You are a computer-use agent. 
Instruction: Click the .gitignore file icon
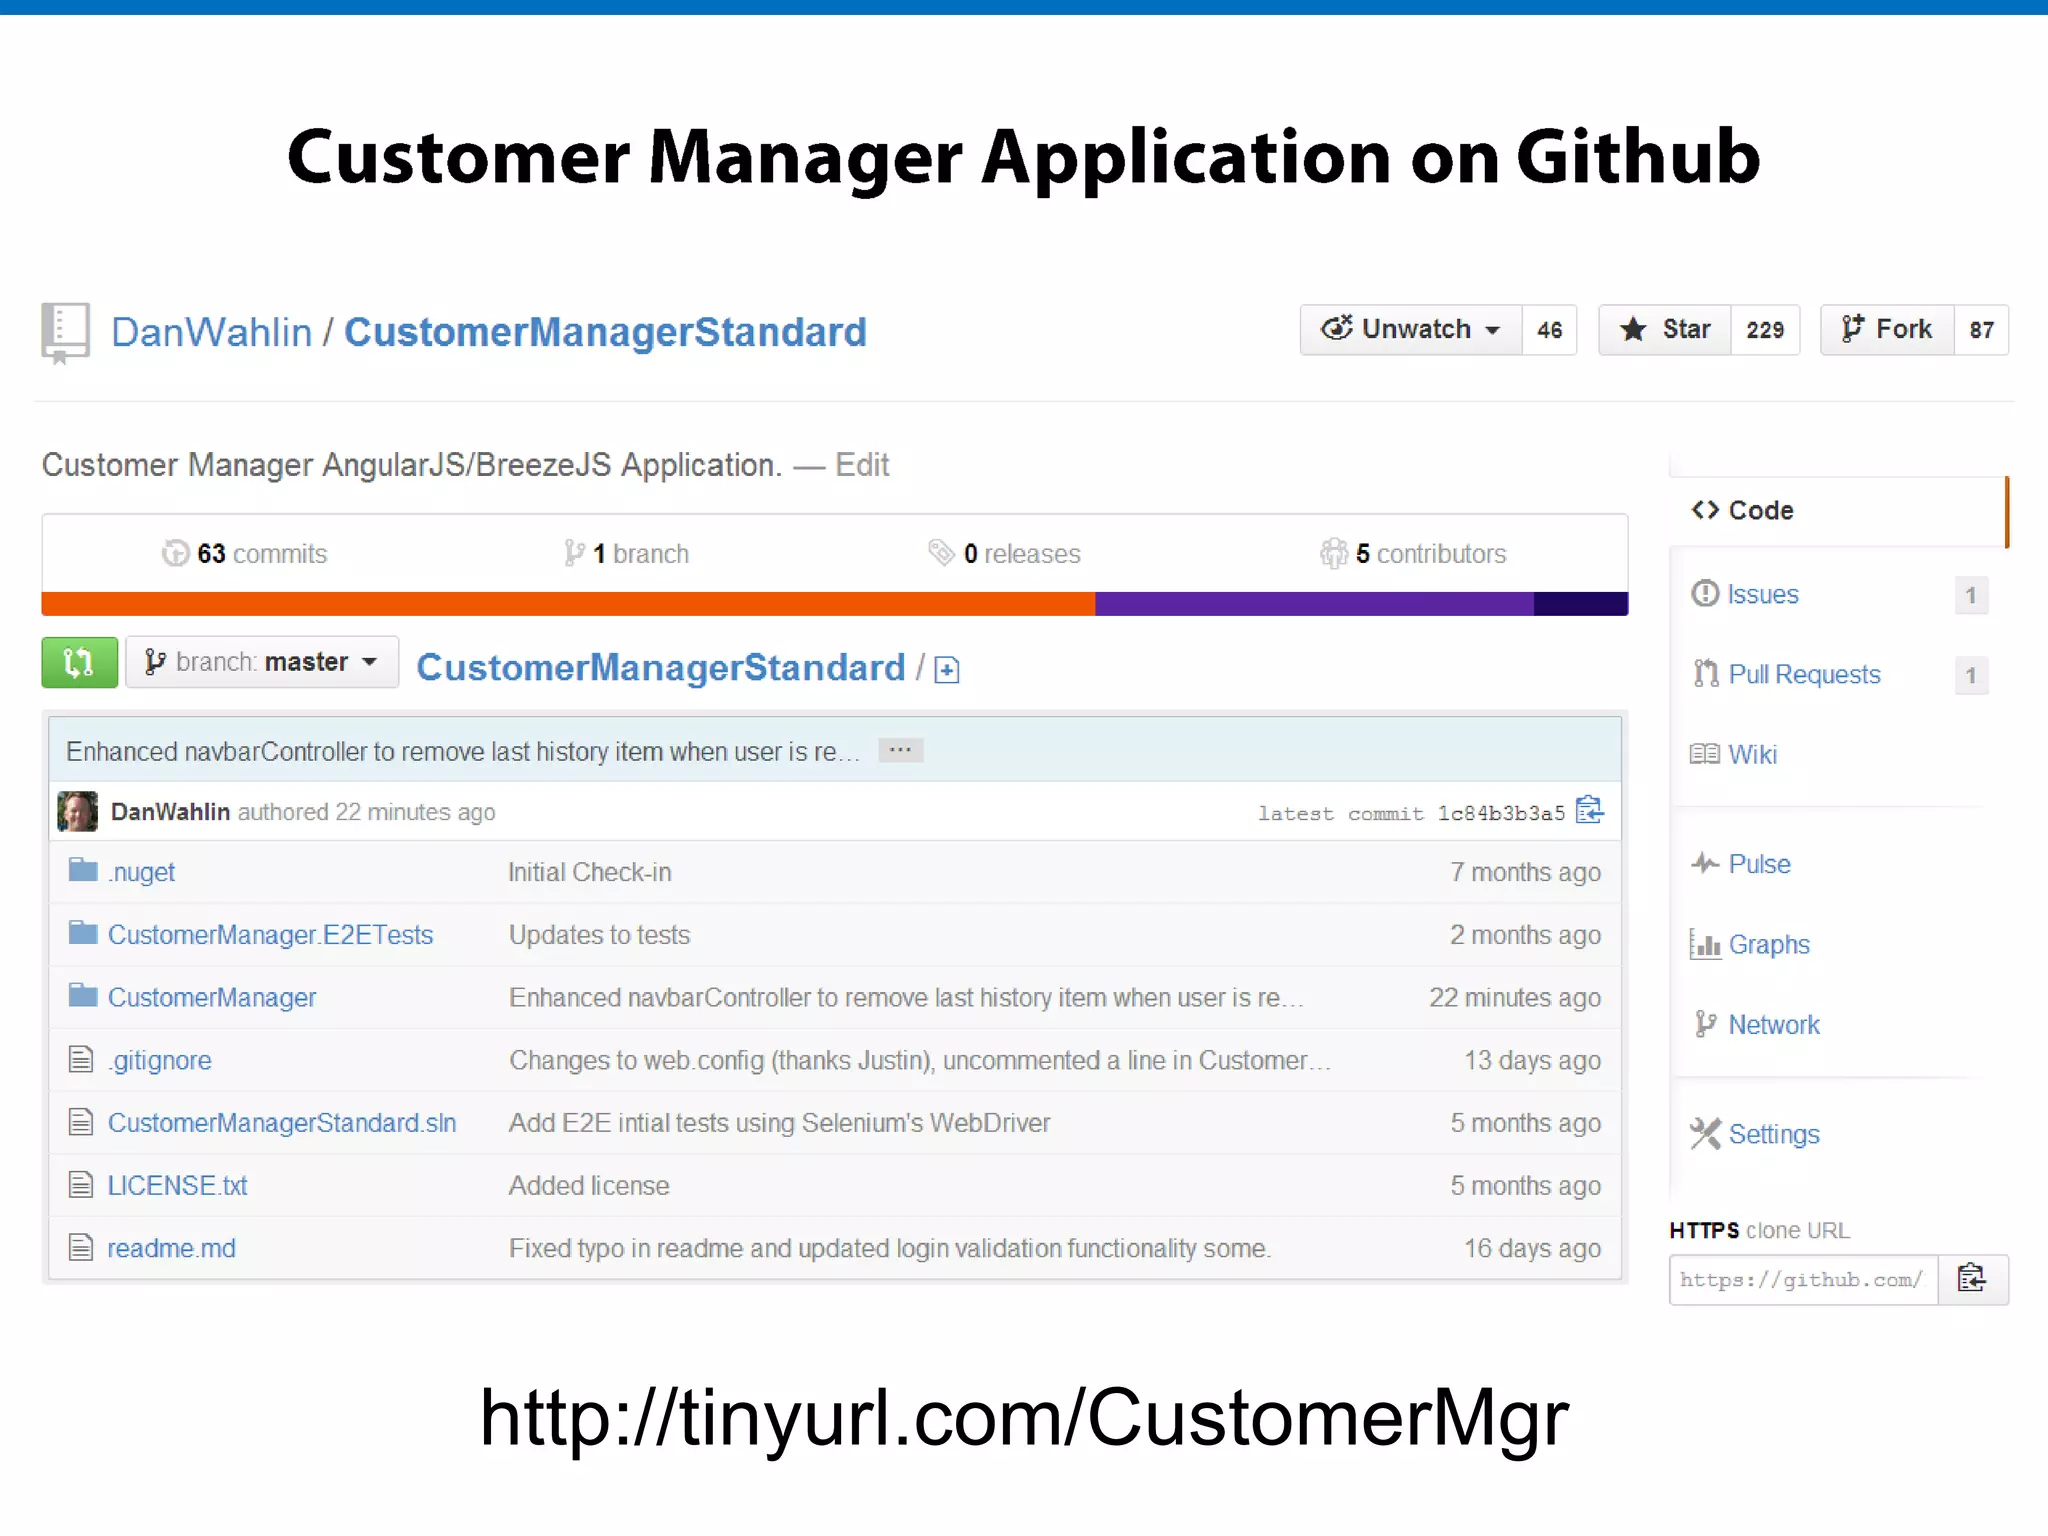81,1058
